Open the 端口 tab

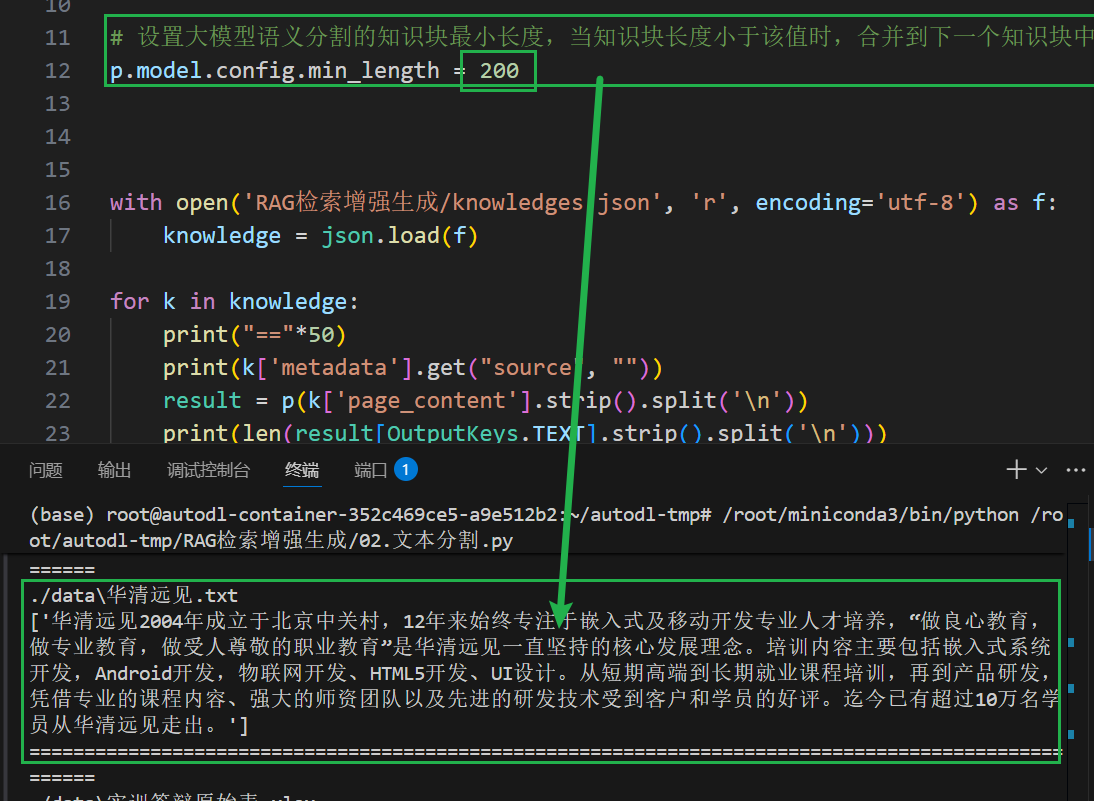tap(371, 470)
